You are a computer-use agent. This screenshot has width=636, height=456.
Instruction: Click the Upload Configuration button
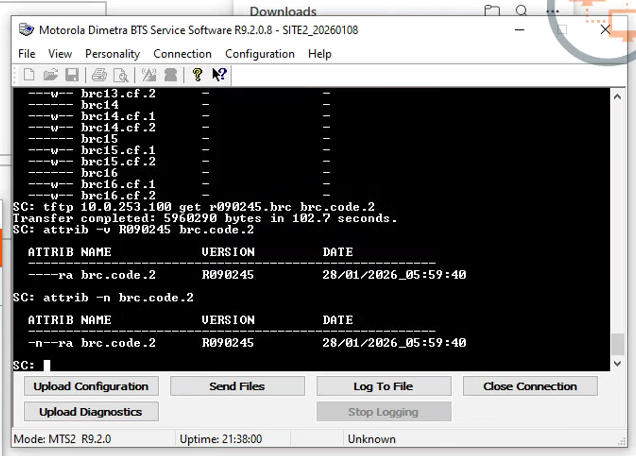pyautogui.click(x=91, y=386)
